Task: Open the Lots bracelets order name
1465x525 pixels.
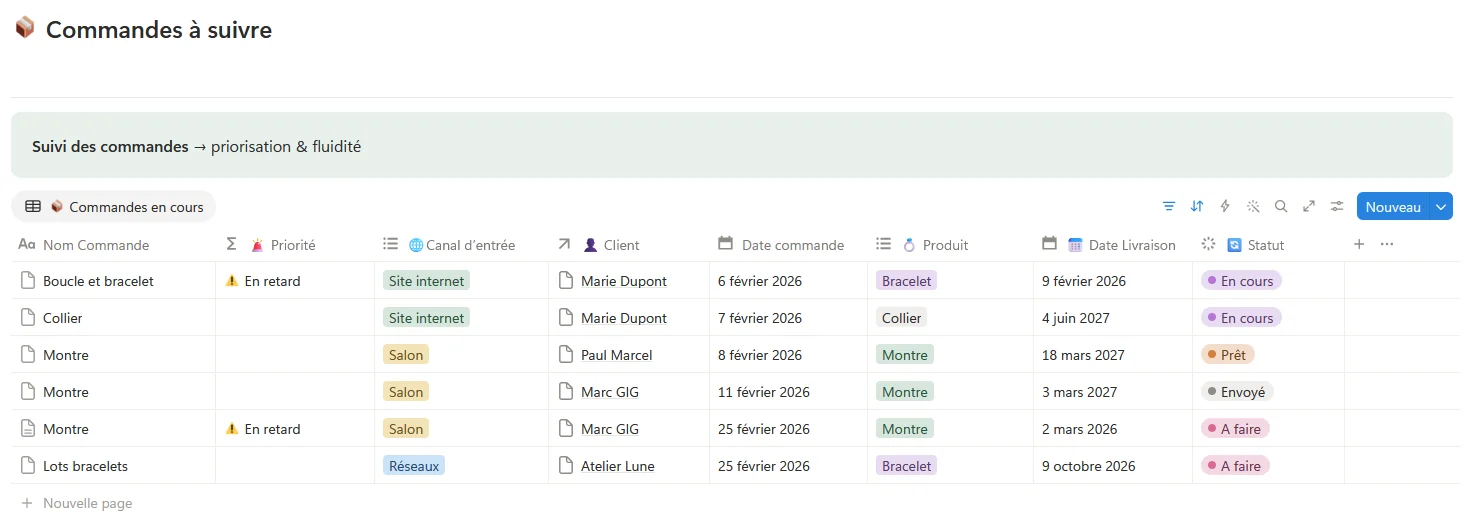Action: [85, 466]
